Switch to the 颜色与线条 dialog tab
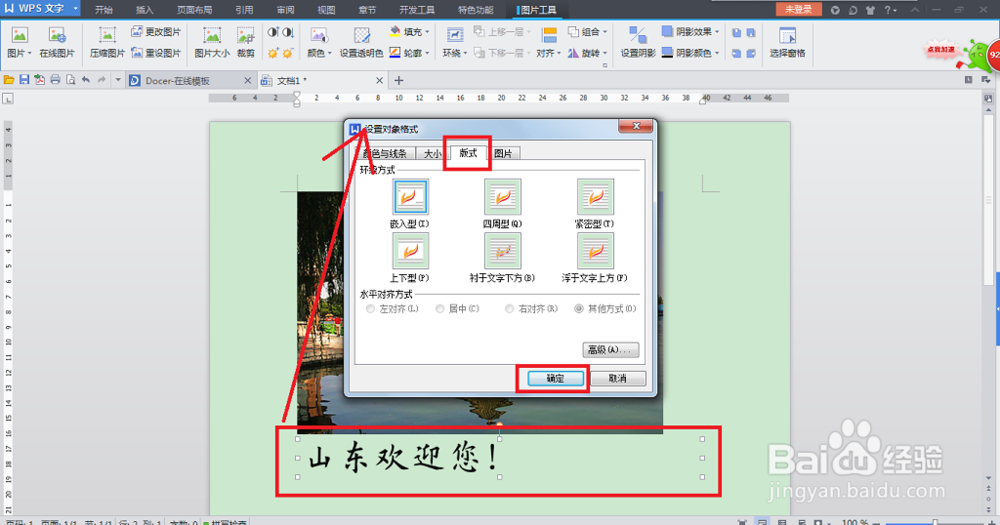 385,154
